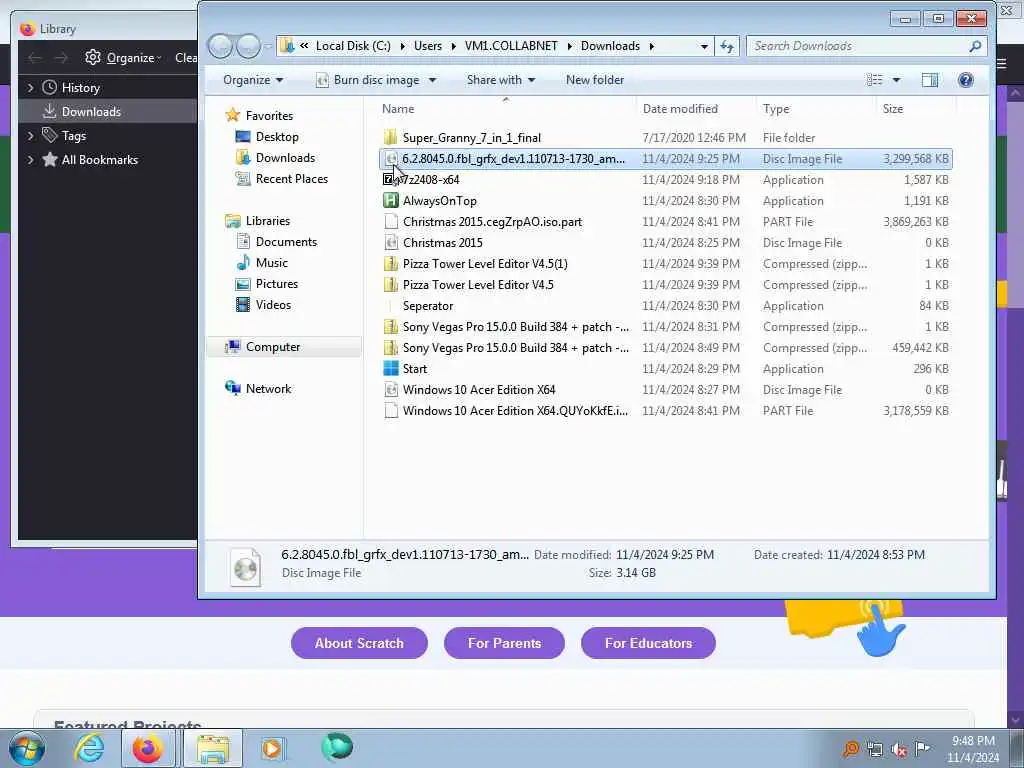Click the Videos library icon
1024x768 pixels.
[x=243, y=305]
